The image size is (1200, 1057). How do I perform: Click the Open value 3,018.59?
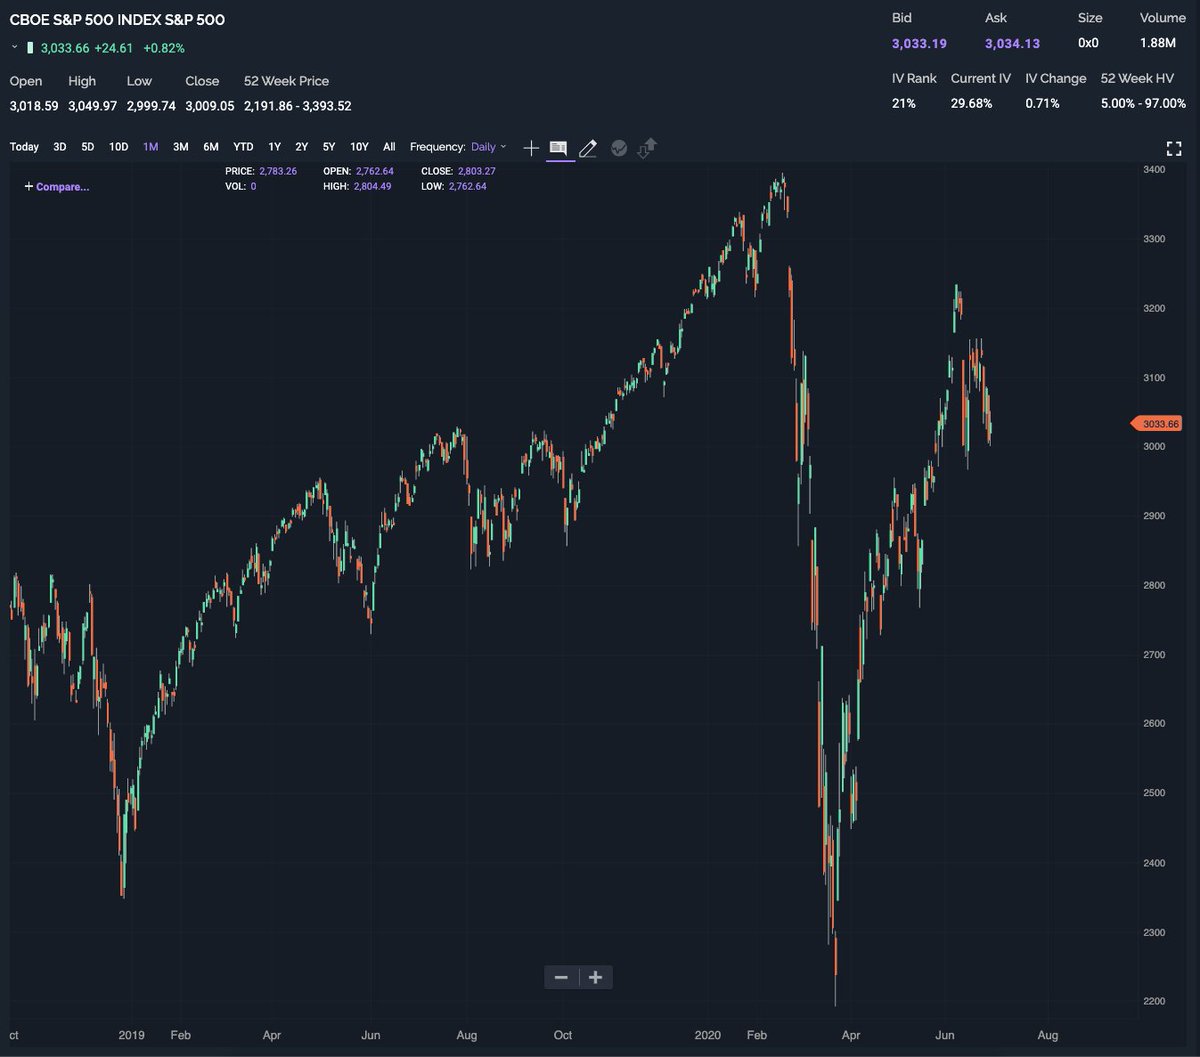[x=34, y=105]
